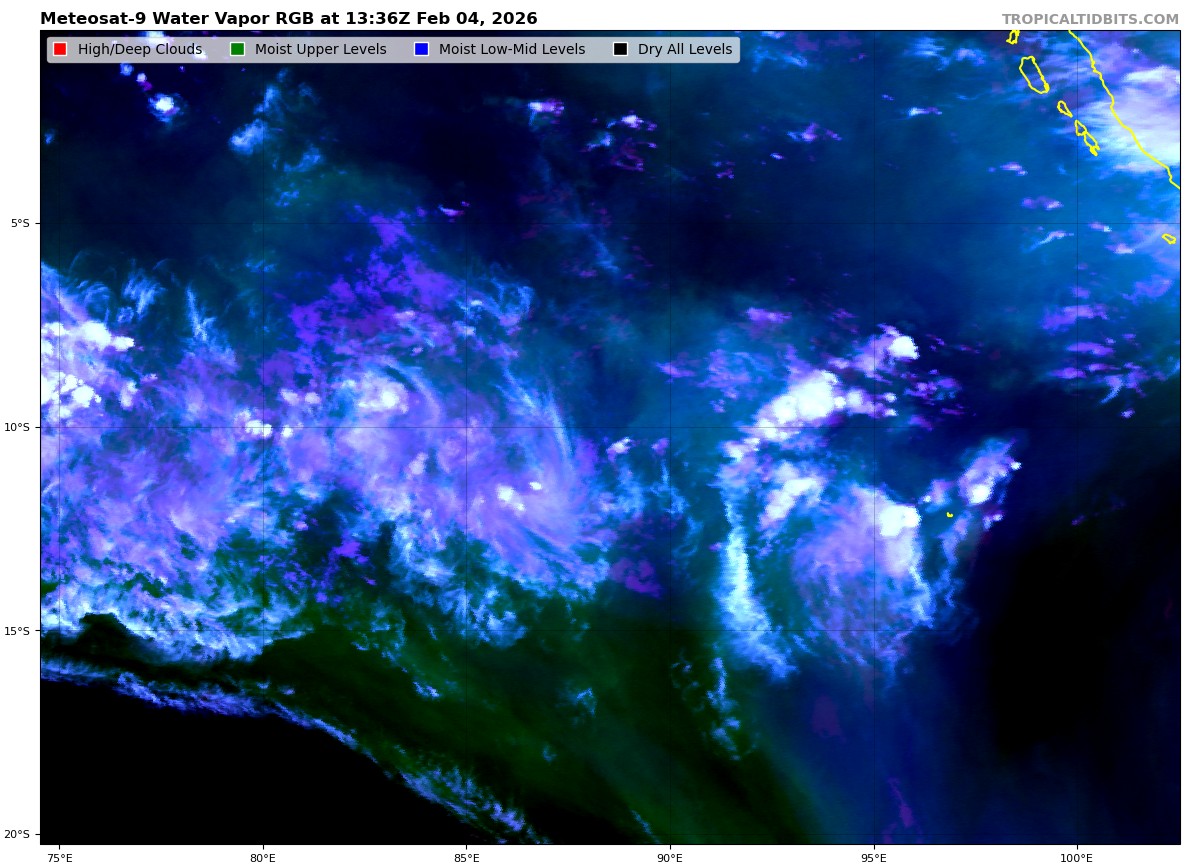
Task: Select the Moist Upper Levels legend label
Action: pos(320,50)
